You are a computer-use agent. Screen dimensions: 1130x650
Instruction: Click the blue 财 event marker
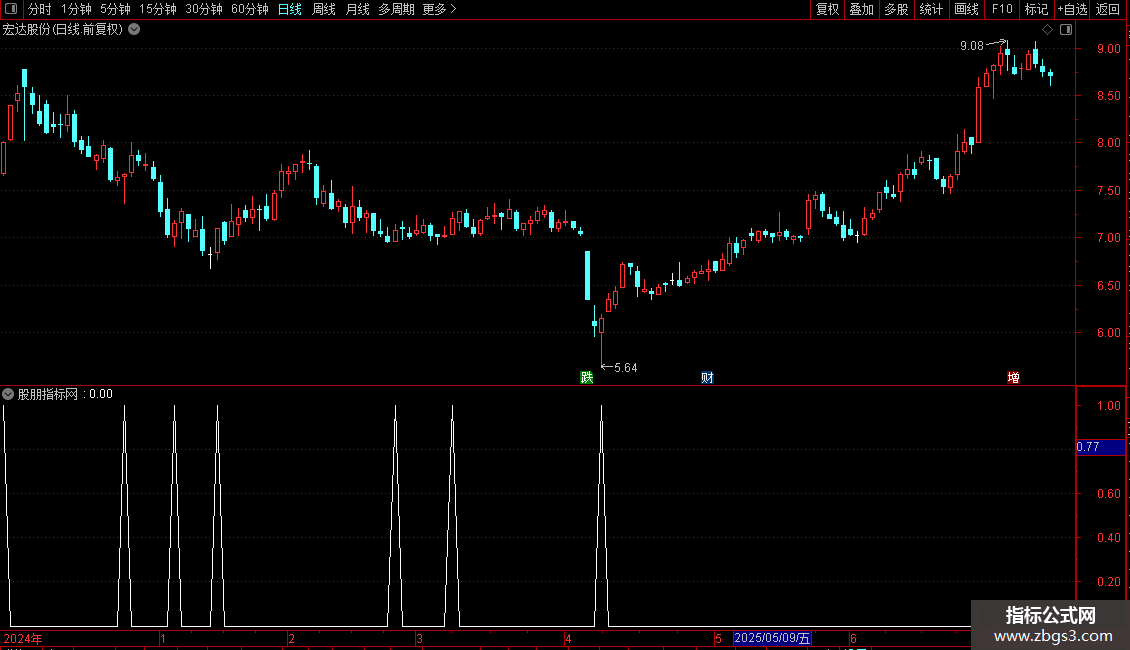[x=707, y=378]
